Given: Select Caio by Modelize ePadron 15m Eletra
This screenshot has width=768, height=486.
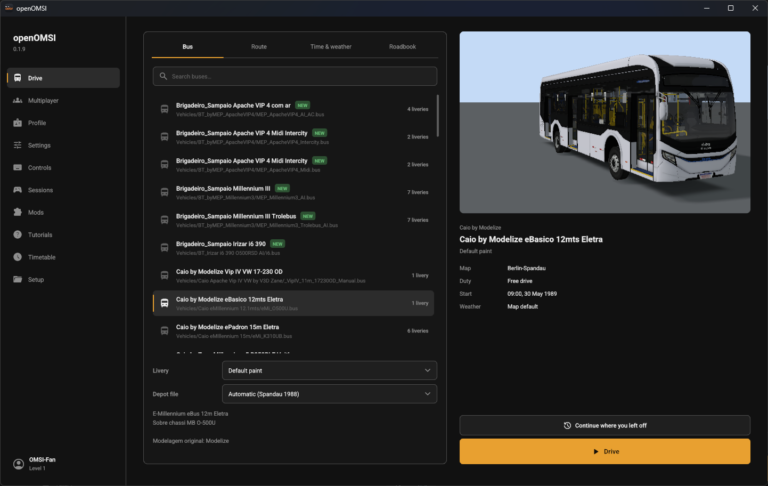Looking at the screenshot, I should tap(293, 331).
